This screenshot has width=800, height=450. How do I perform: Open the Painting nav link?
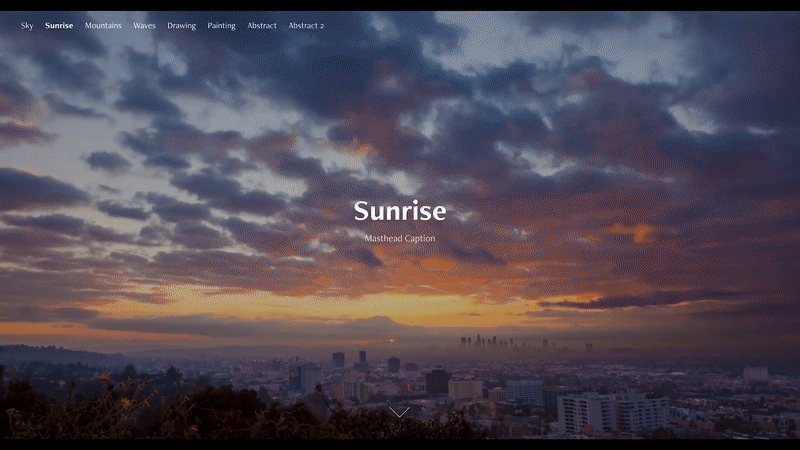(x=221, y=26)
